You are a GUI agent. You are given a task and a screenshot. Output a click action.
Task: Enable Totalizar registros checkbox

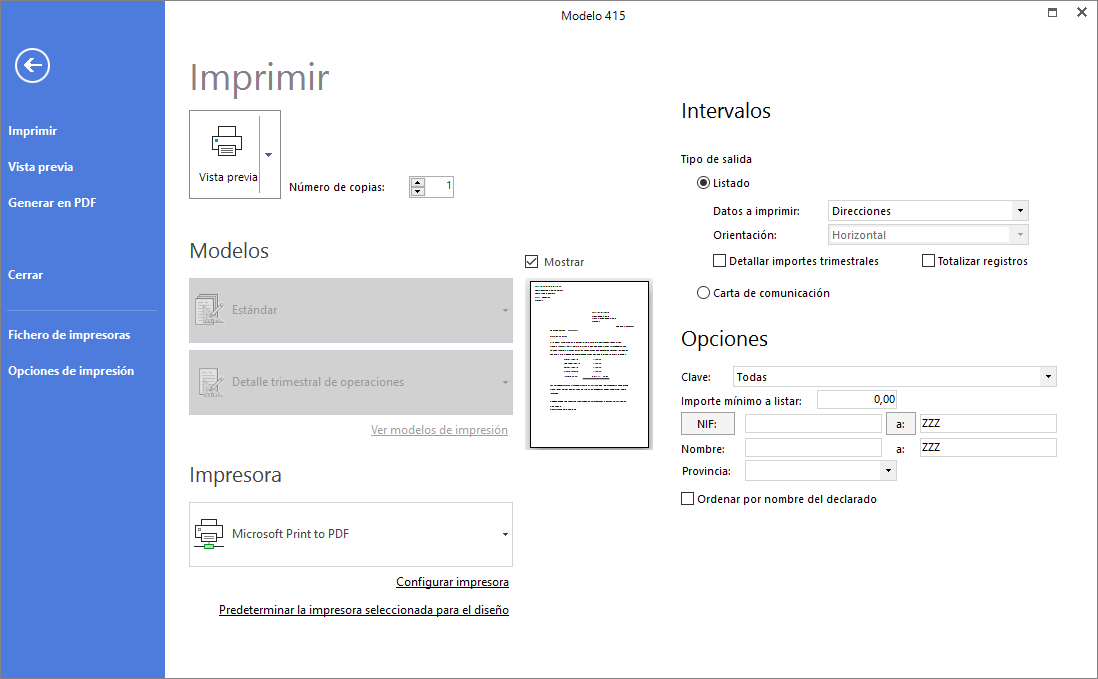[929, 261]
